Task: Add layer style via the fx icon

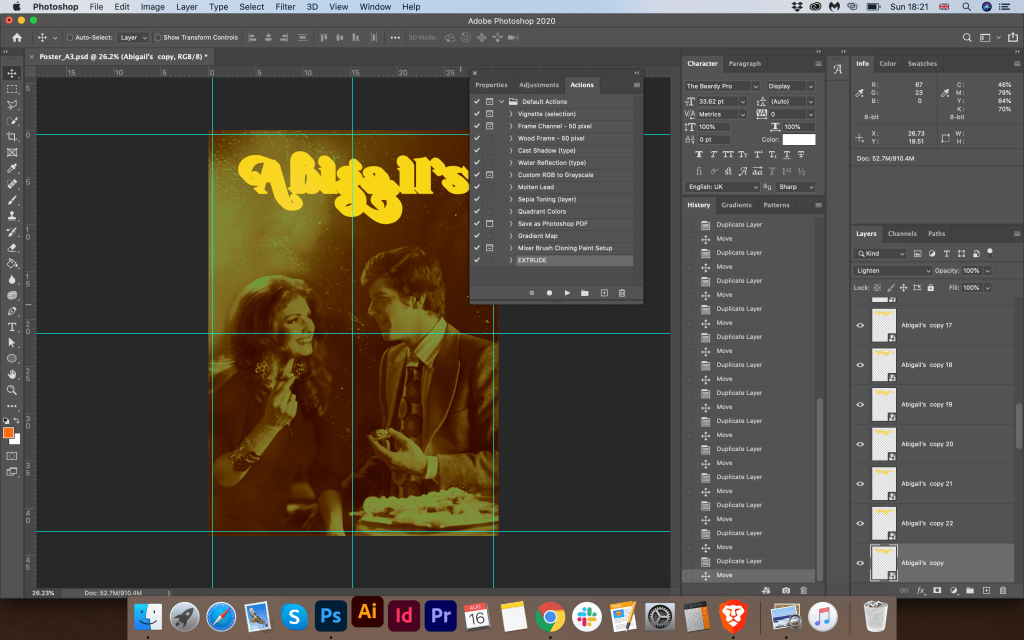Action: (920, 590)
